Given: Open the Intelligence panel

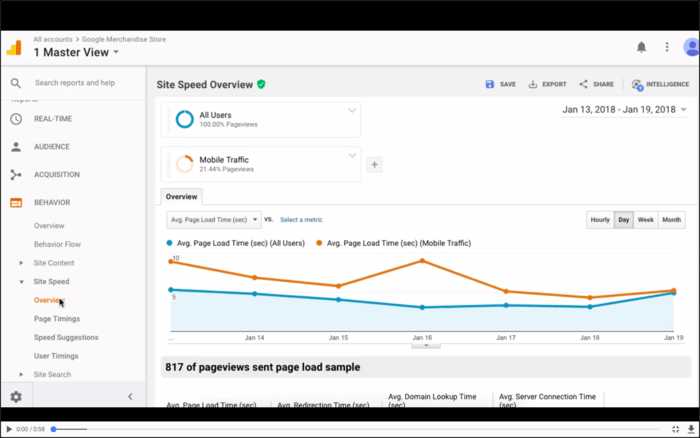Looking at the screenshot, I should point(660,85).
